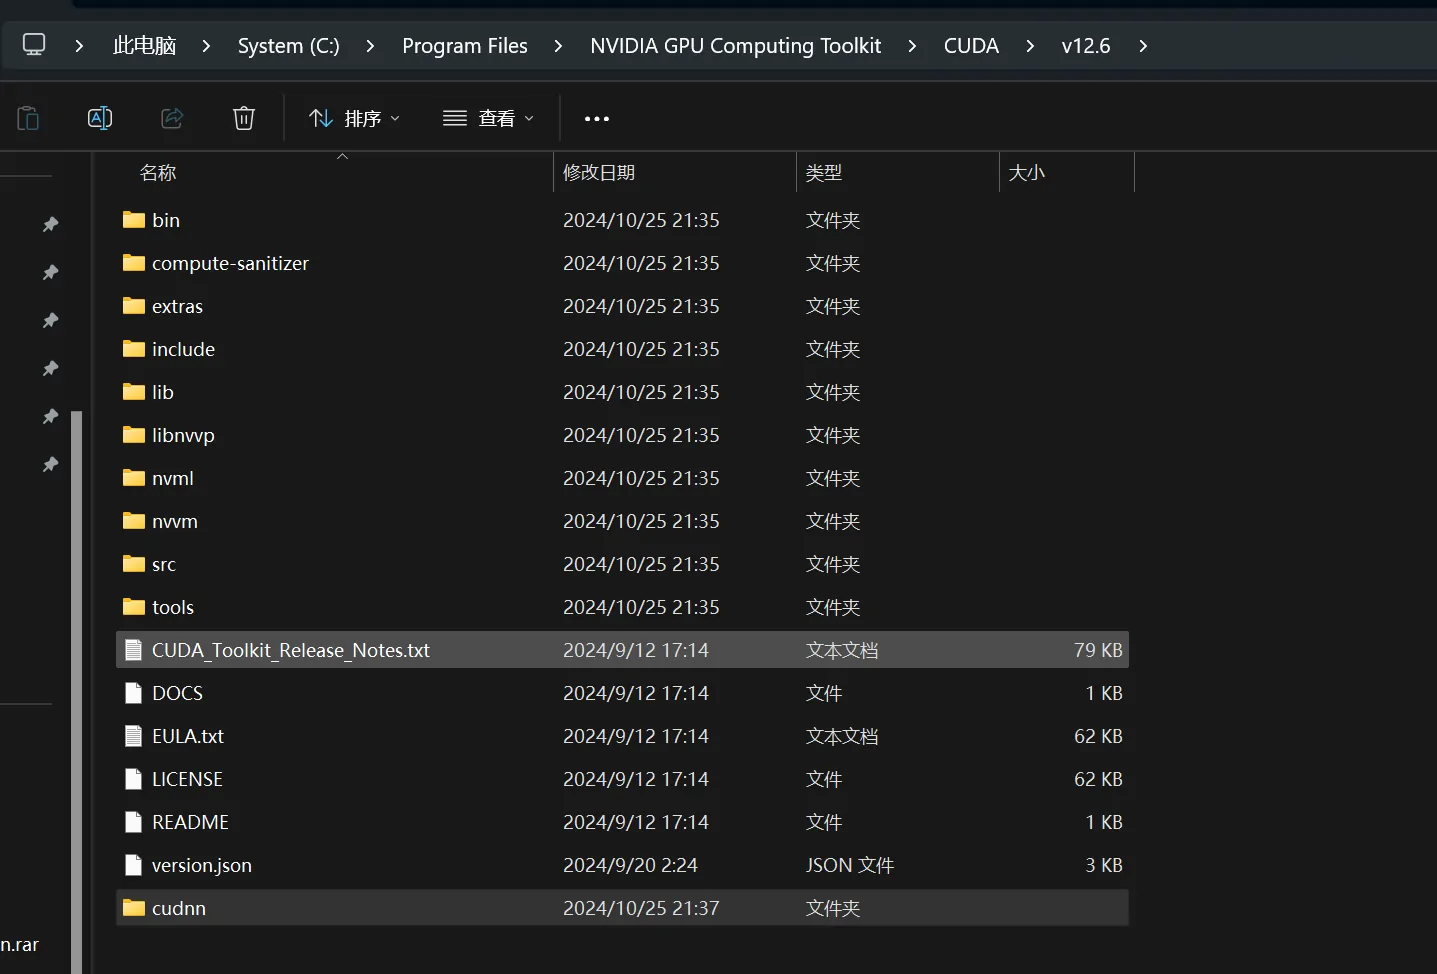Expand chevron after CUDA breadcrumb

(x=1030, y=46)
